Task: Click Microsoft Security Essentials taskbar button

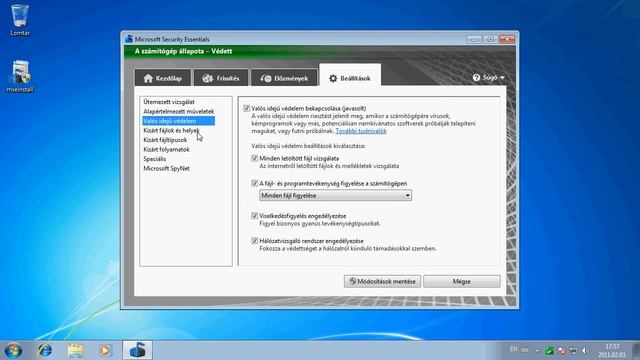Action: 138,350
